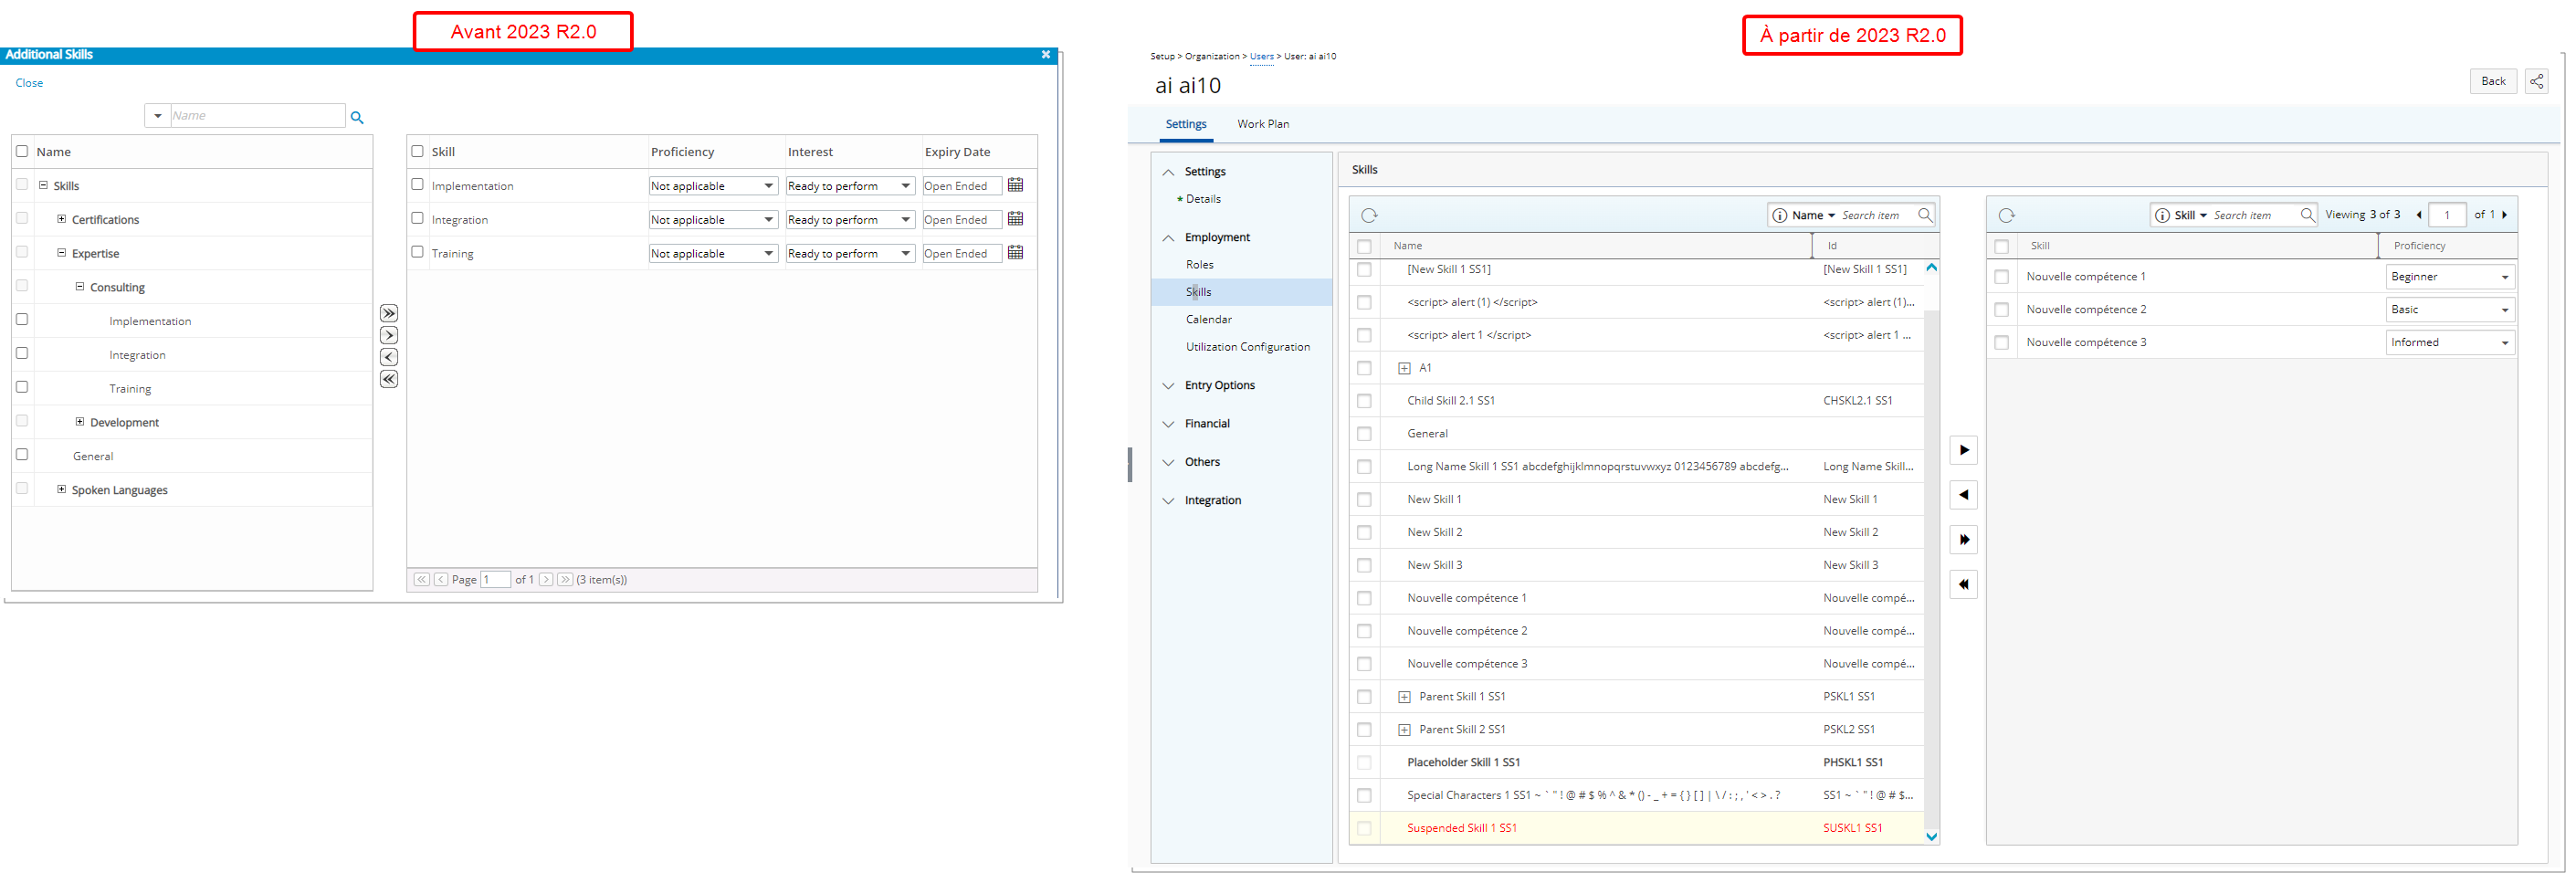Move all skills right with double arrow
Screen dimensions: 2576x883
tap(389, 313)
